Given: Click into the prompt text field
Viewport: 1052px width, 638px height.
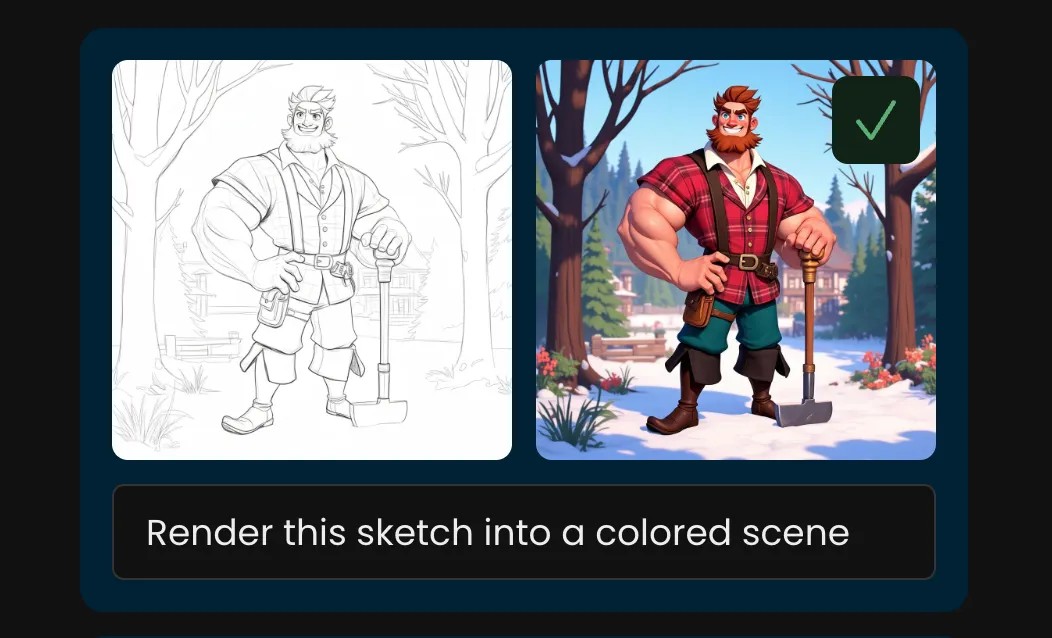Looking at the screenshot, I should tap(523, 532).
